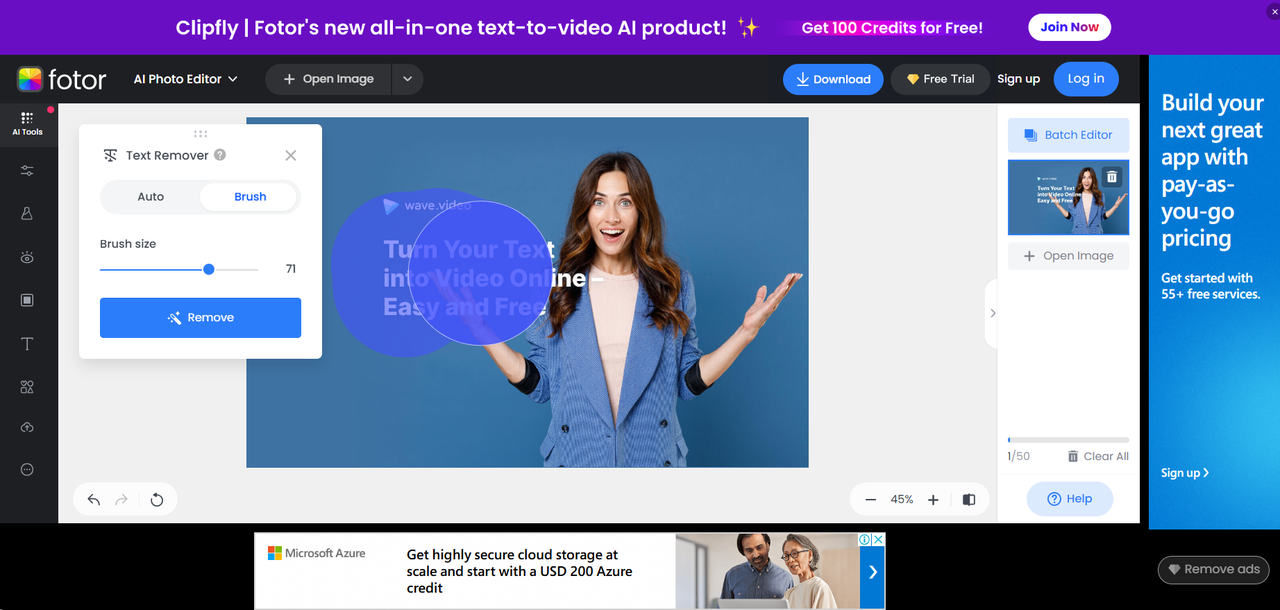Open the cloud Uploads icon in sidebar
1280x610 pixels.
pos(27,427)
